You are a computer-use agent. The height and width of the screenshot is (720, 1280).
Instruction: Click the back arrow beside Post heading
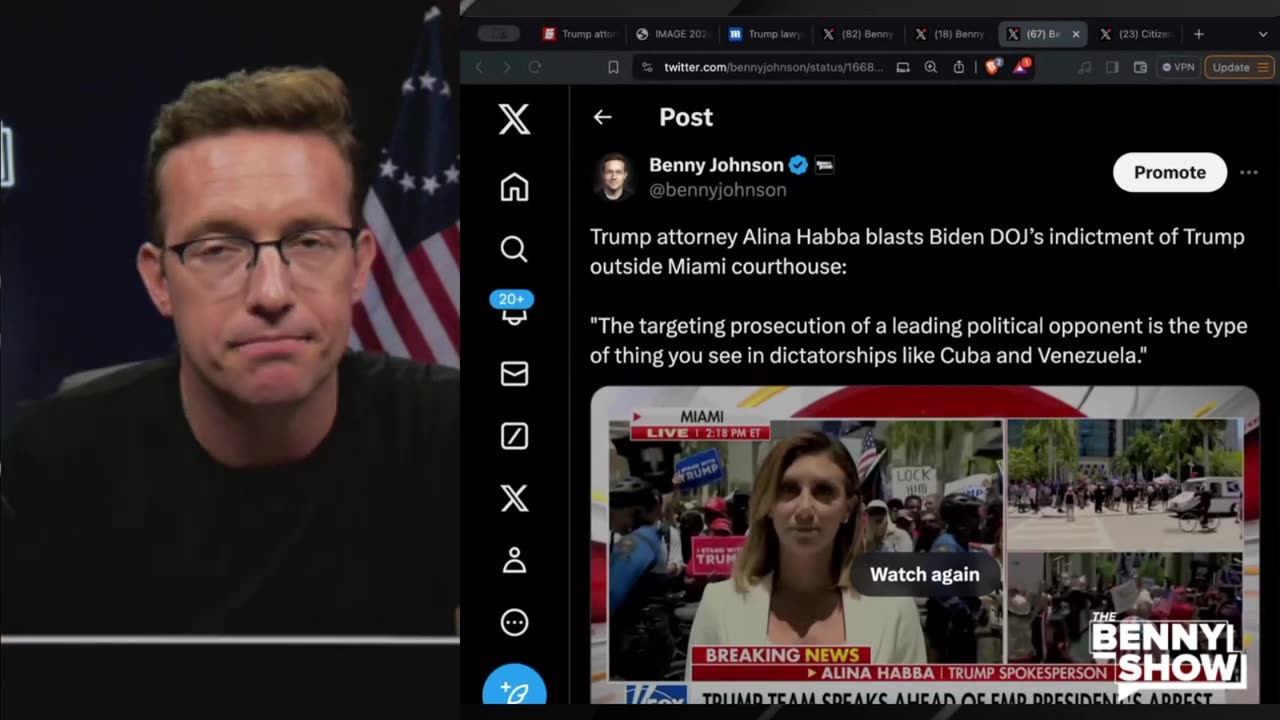coord(602,117)
